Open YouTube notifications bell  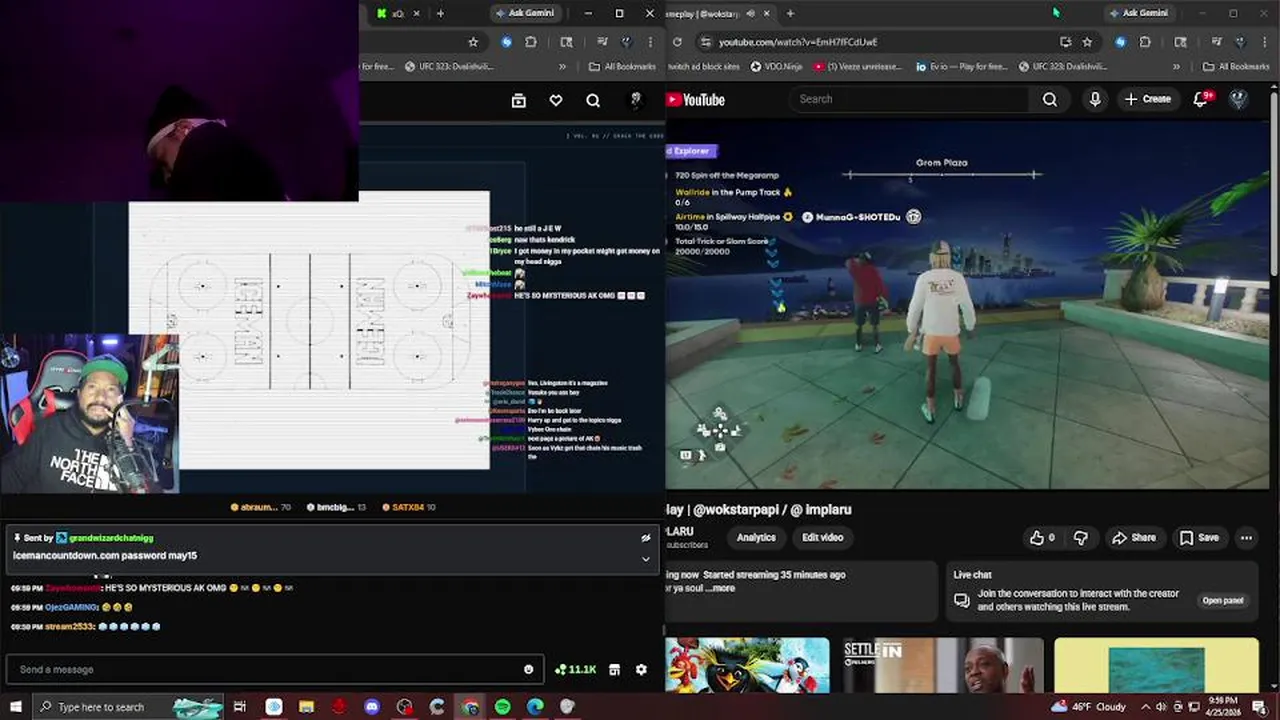(x=1201, y=99)
